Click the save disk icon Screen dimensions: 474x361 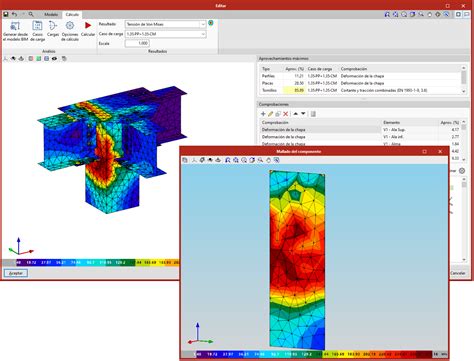6,14
